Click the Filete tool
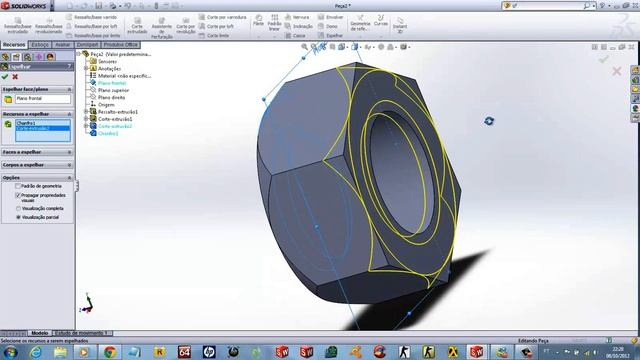 (x=258, y=20)
